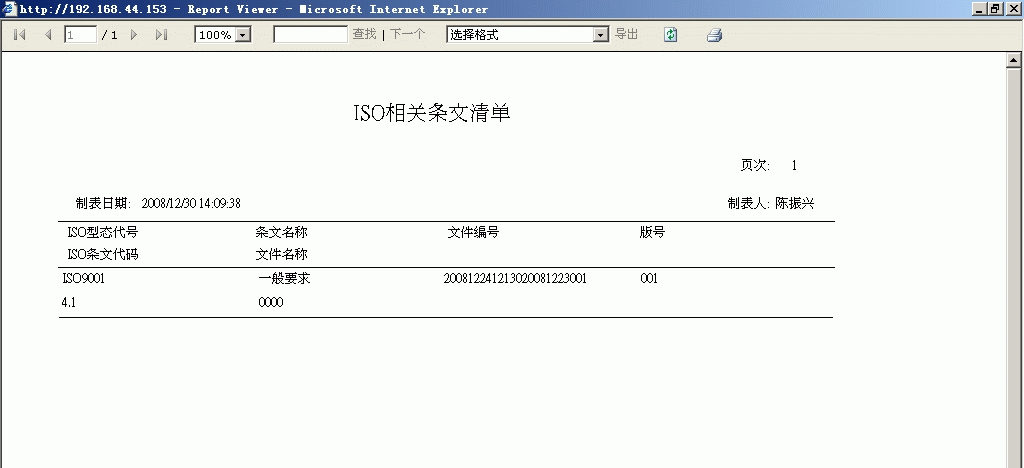Click the scrollbar up arrow
Viewport: 1024px width, 468px height.
[1012, 61]
